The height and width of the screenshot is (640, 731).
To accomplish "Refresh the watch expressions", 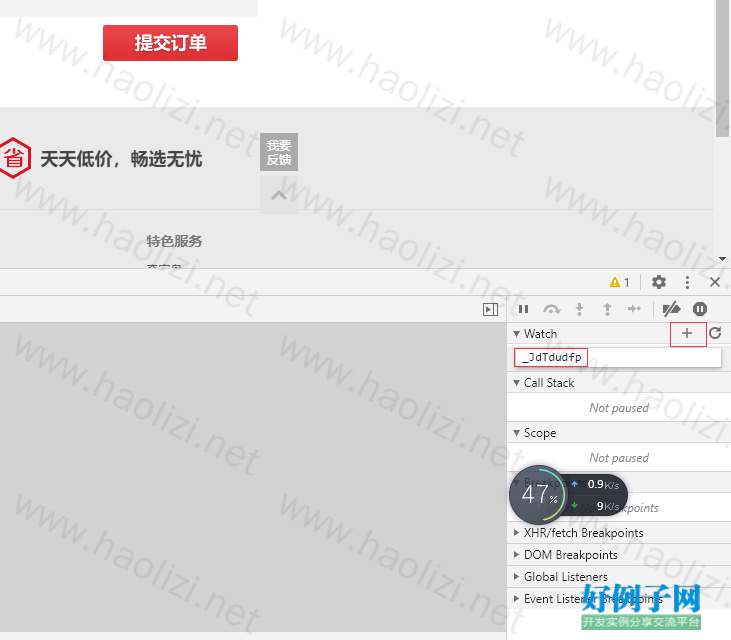I will [x=715, y=333].
